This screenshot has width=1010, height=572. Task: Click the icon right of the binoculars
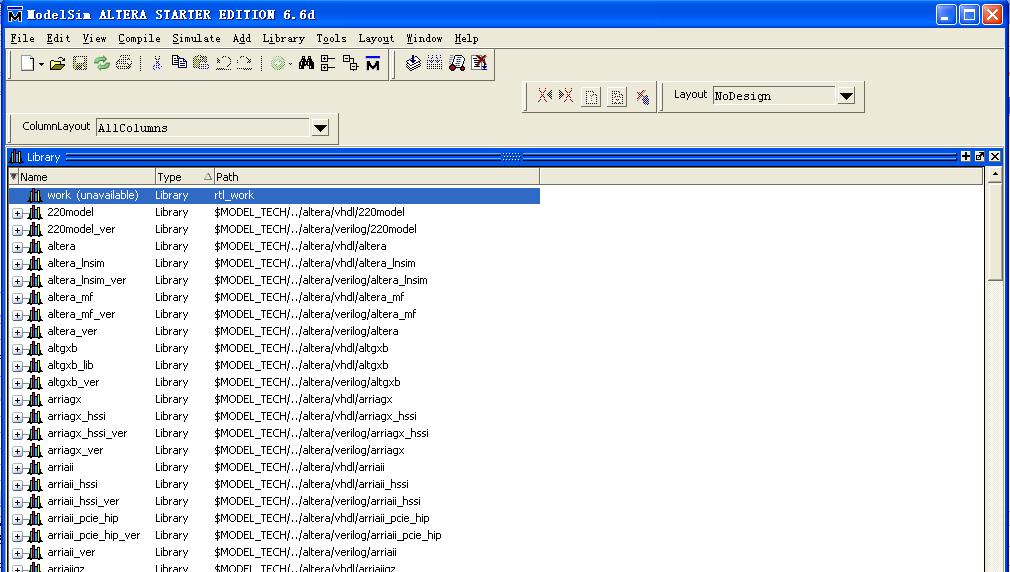click(x=328, y=63)
